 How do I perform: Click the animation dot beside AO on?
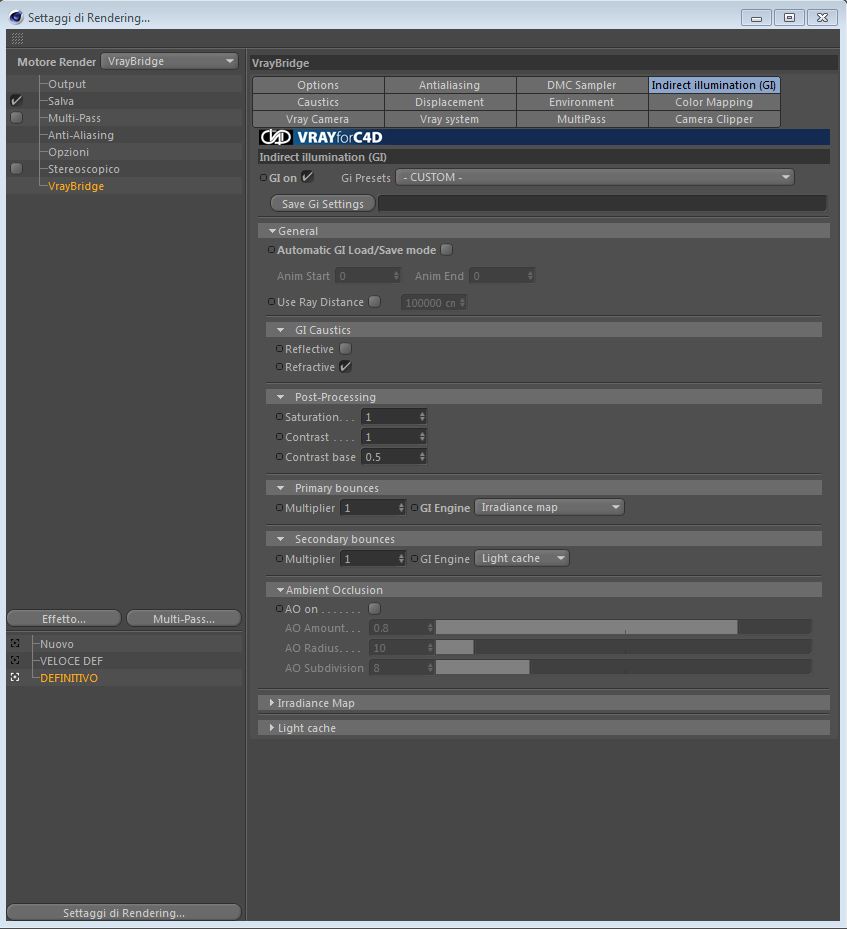tap(280, 608)
